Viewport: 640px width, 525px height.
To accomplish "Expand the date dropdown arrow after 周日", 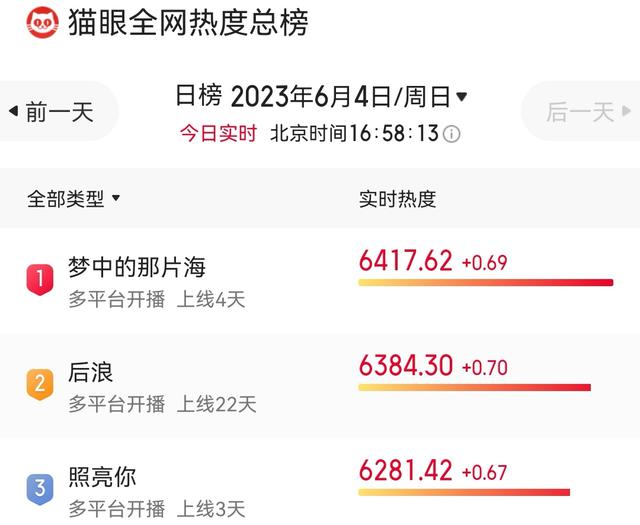I will [461, 97].
